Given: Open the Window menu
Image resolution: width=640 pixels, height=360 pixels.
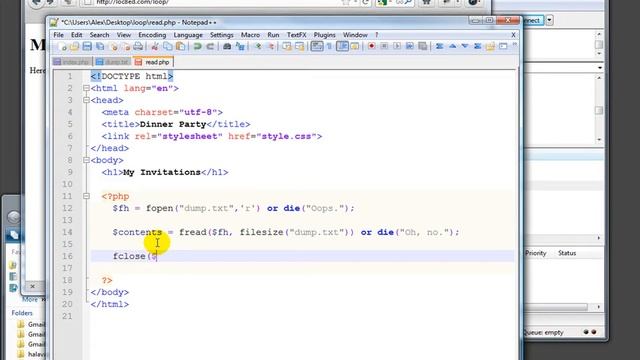Looking at the screenshot, I should point(355,35).
